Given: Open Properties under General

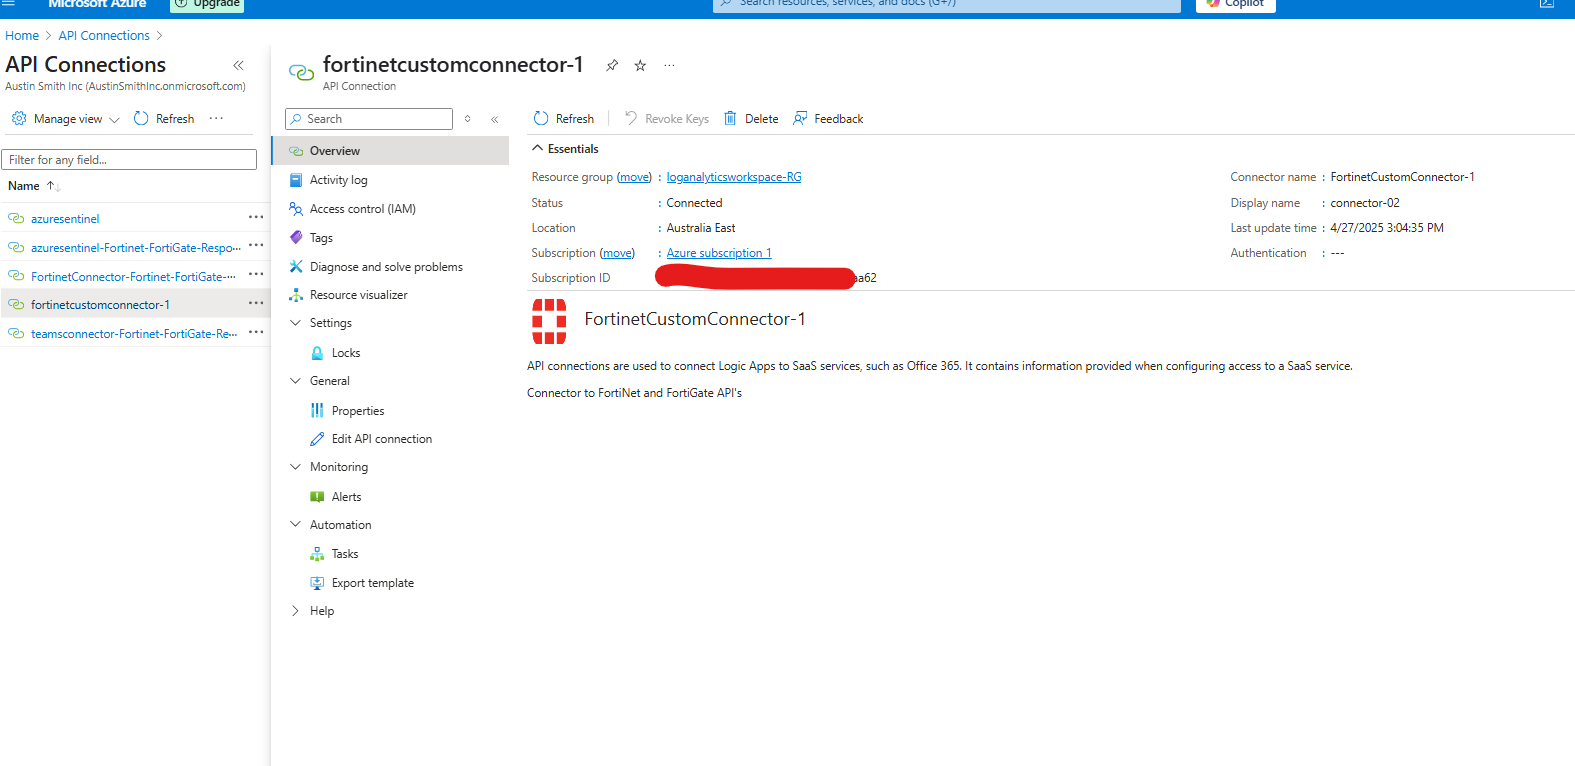Looking at the screenshot, I should point(357,411).
